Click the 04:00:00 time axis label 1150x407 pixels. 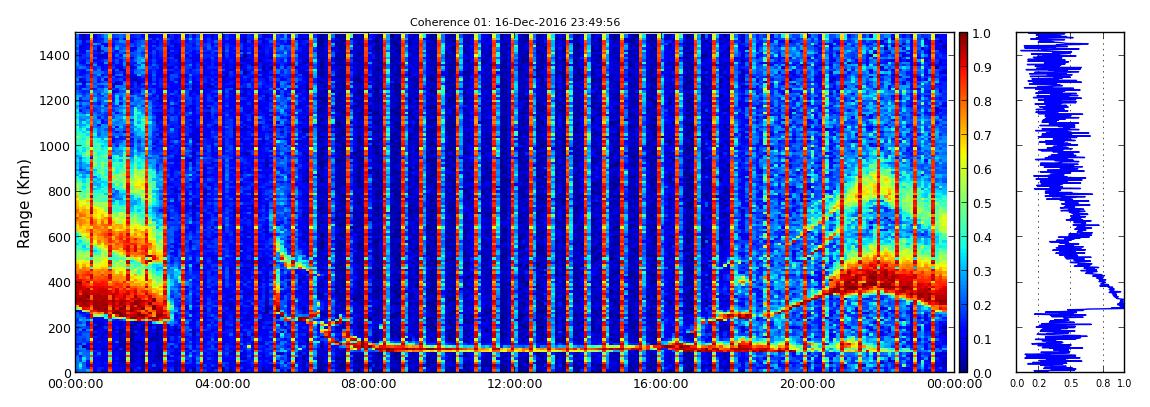(220, 384)
